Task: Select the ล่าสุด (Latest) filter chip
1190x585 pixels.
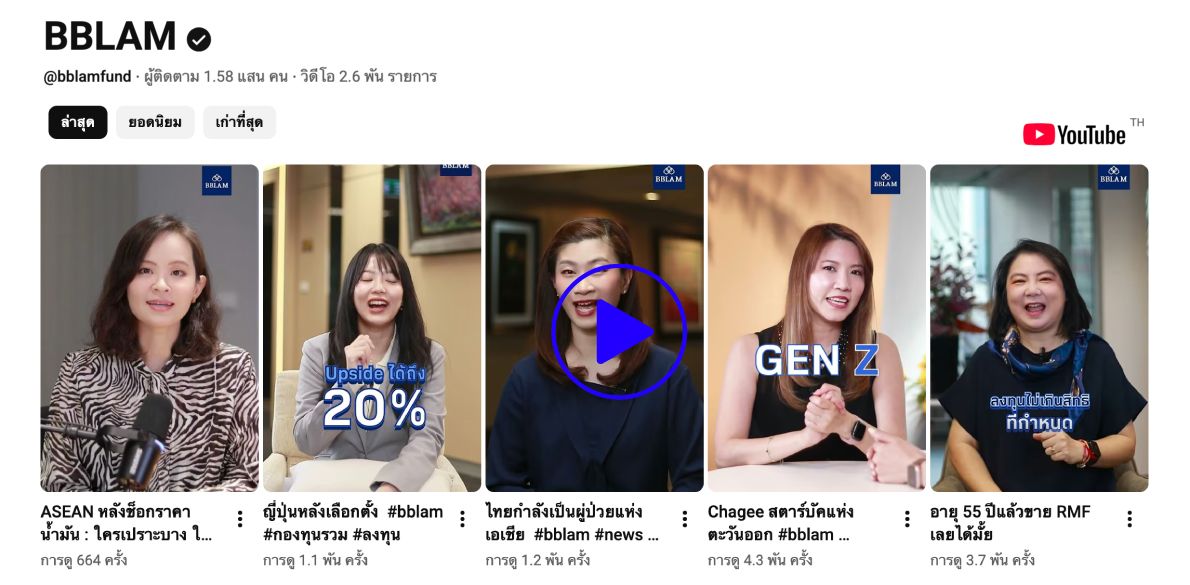Action: click(78, 122)
